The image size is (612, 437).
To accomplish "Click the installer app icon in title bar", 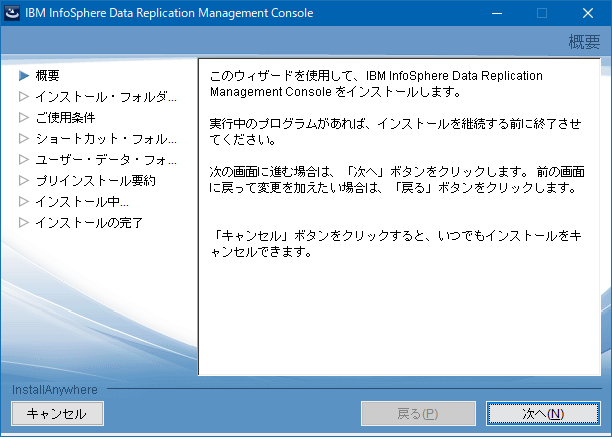I will (12, 13).
